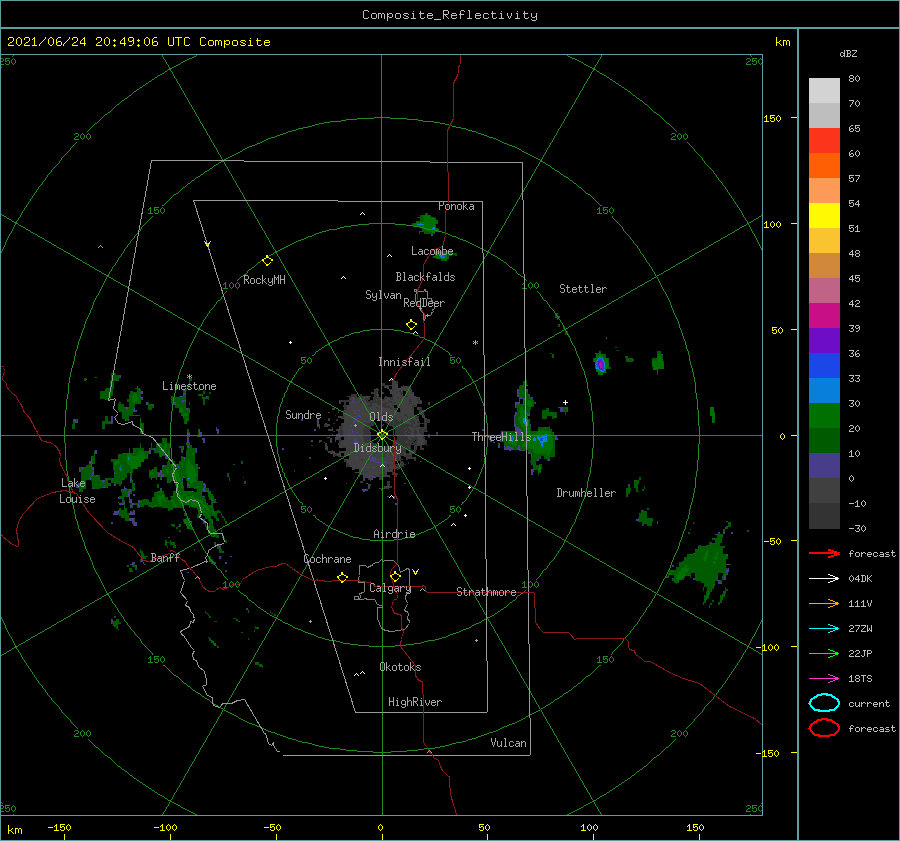Image resolution: width=900 pixels, height=841 pixels.
Task: Click the magenta 42 dBZ color swatch
Action: (x=824, y=316)
